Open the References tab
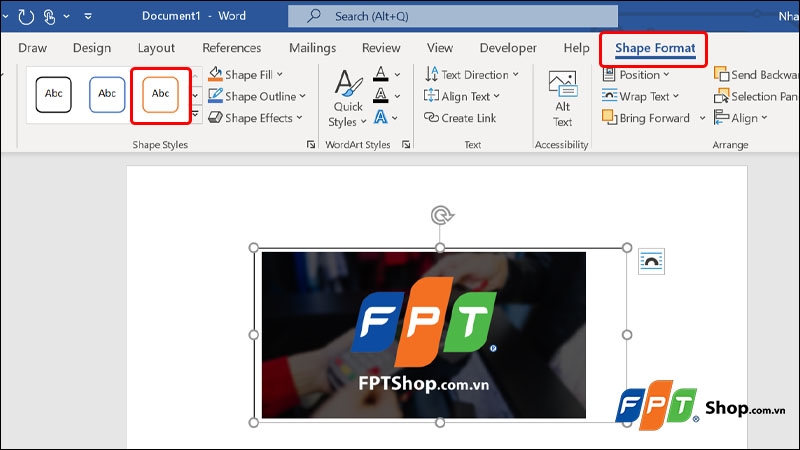Viewport: 800px width, 450px height. pos(232,48)
